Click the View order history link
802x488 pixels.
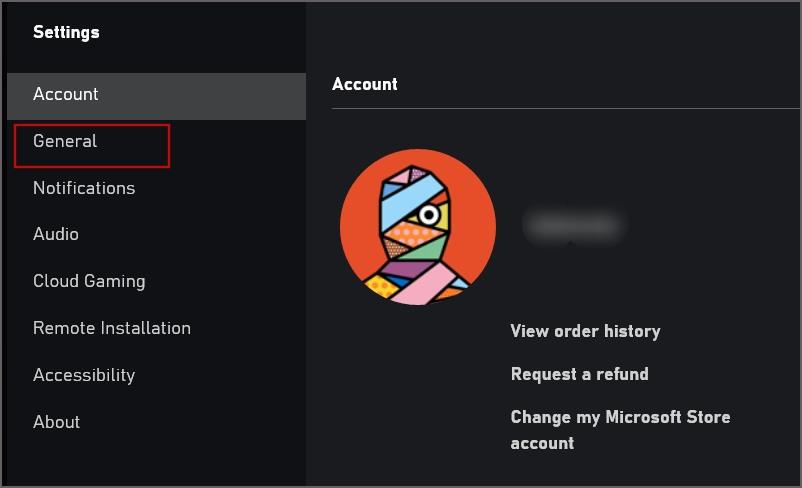[x=585, y=331]
